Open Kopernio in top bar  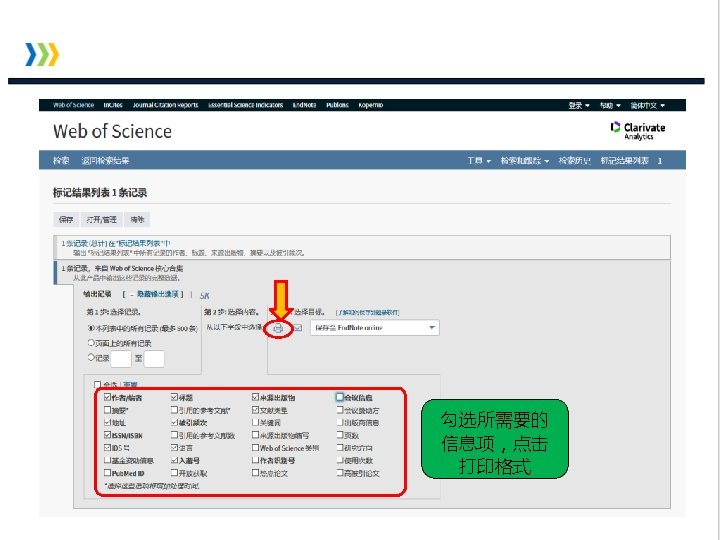click(371, 105)
